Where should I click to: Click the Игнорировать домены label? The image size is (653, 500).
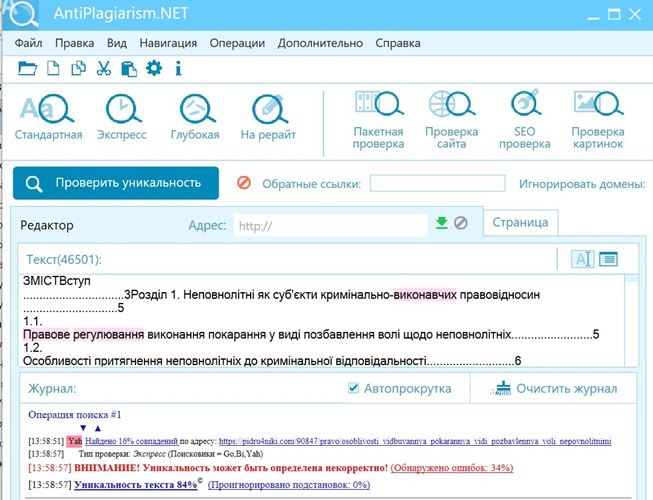coord(582,184)
